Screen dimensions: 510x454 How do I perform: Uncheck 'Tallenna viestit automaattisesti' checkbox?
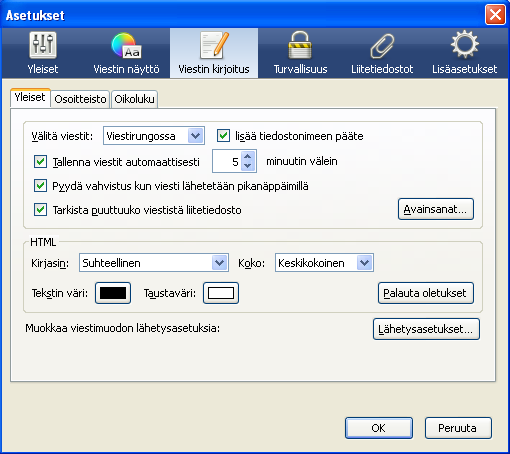pos(40,162)
